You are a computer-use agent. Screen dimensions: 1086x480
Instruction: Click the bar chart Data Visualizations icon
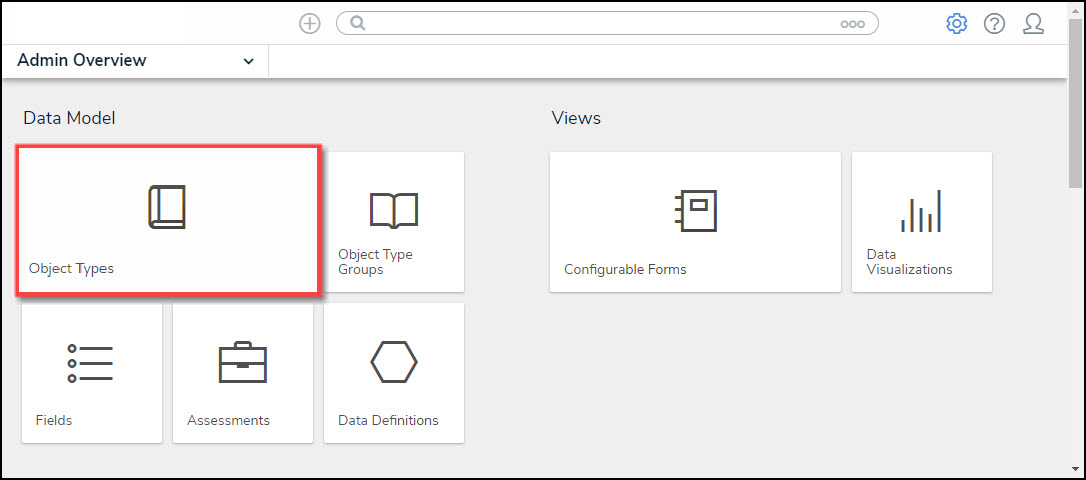coord(921,211)
